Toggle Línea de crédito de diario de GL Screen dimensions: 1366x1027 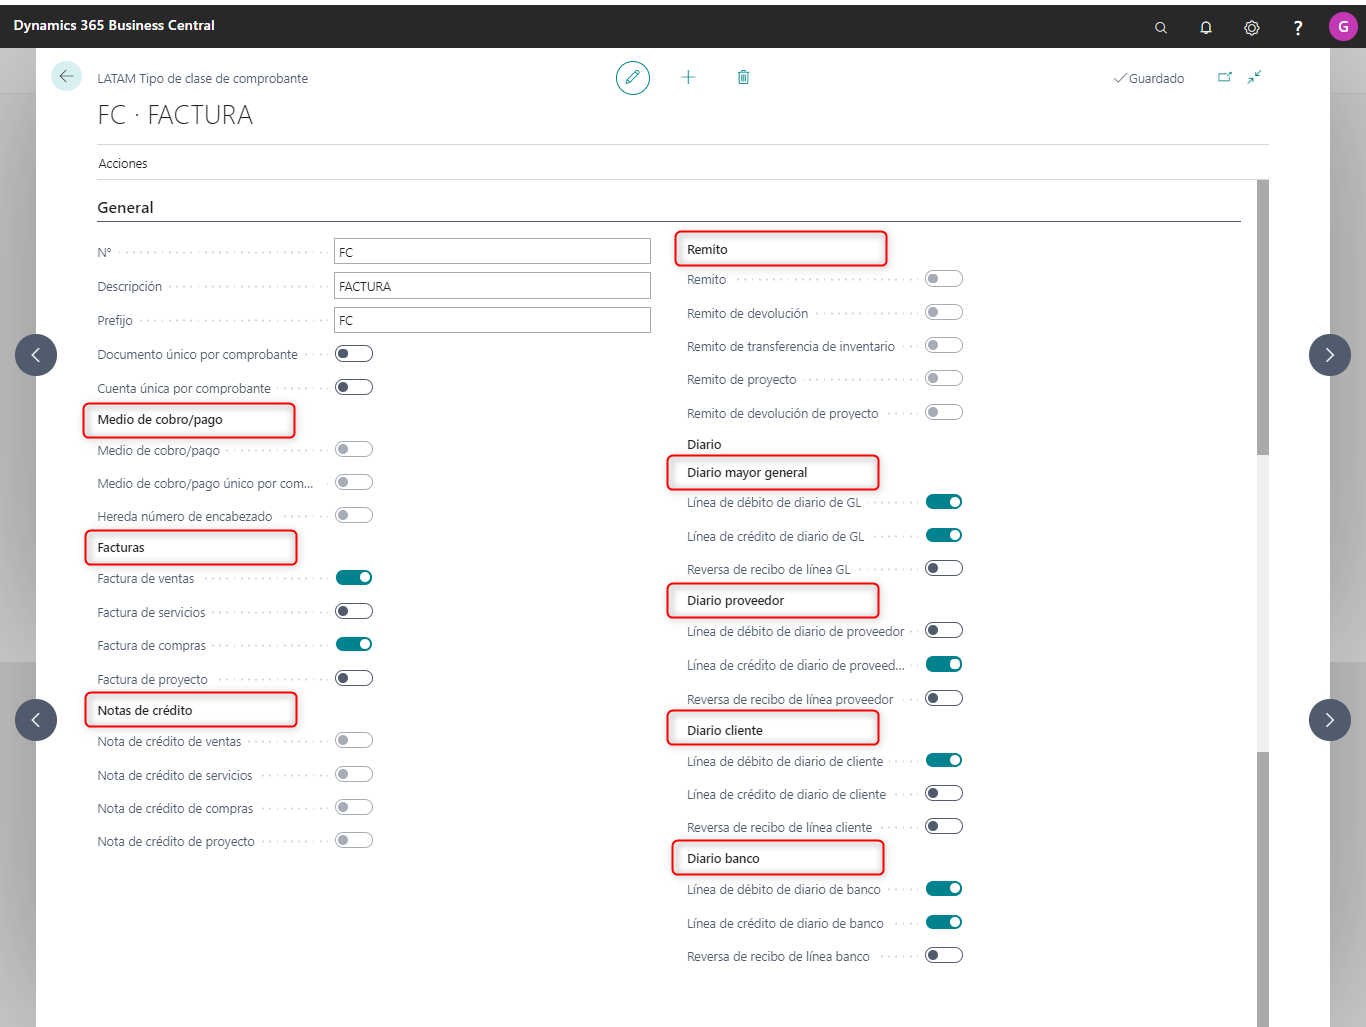(x=944, y=535)
